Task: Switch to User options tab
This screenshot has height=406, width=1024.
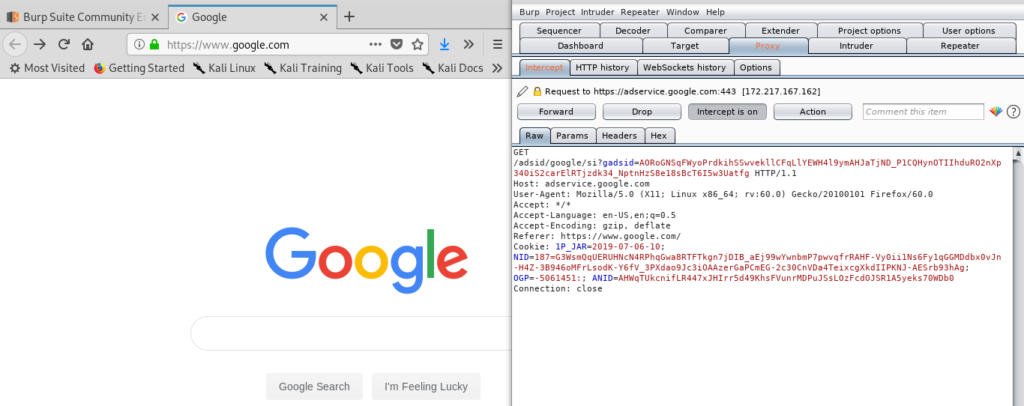Action: (968, 31)
